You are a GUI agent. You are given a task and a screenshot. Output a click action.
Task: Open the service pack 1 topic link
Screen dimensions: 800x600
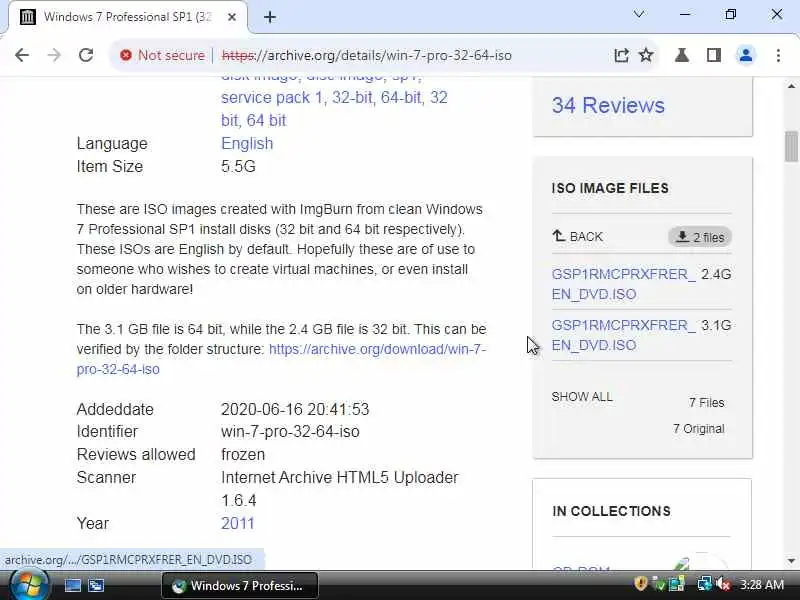(272, 97)
